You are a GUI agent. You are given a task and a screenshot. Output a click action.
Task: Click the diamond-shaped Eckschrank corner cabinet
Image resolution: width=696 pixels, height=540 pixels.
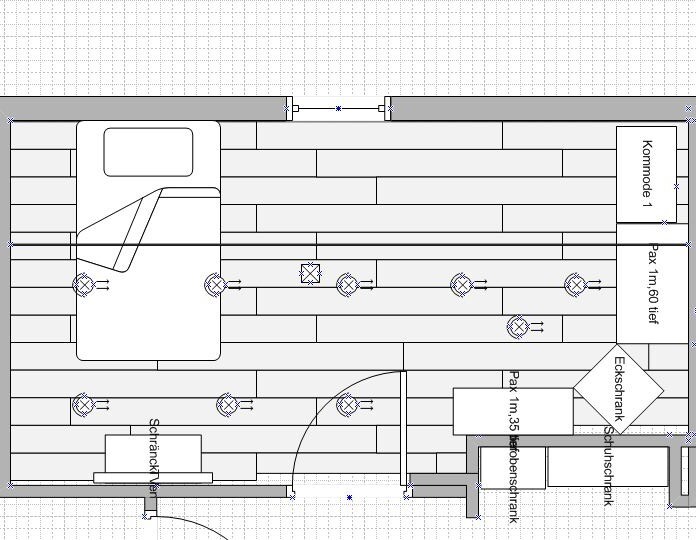[619, 388]
